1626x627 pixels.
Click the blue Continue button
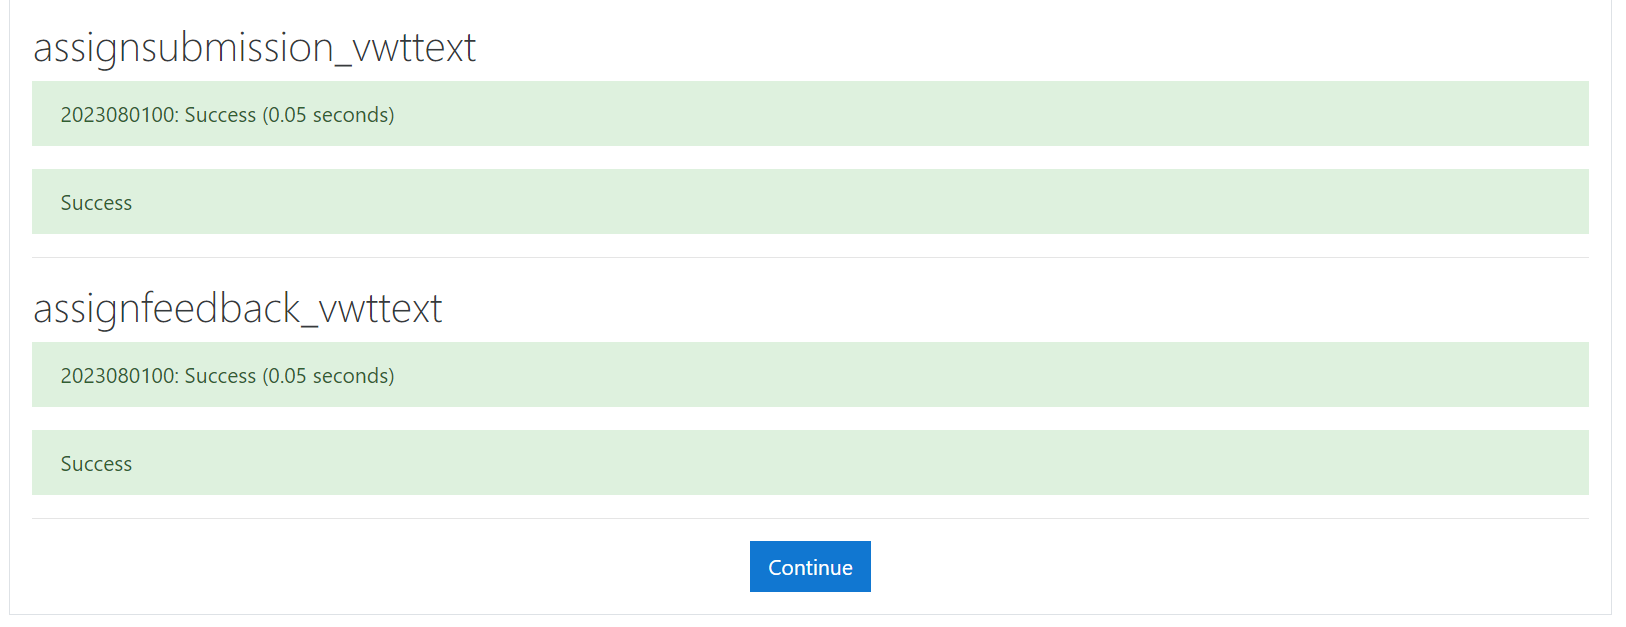[810, 567]
